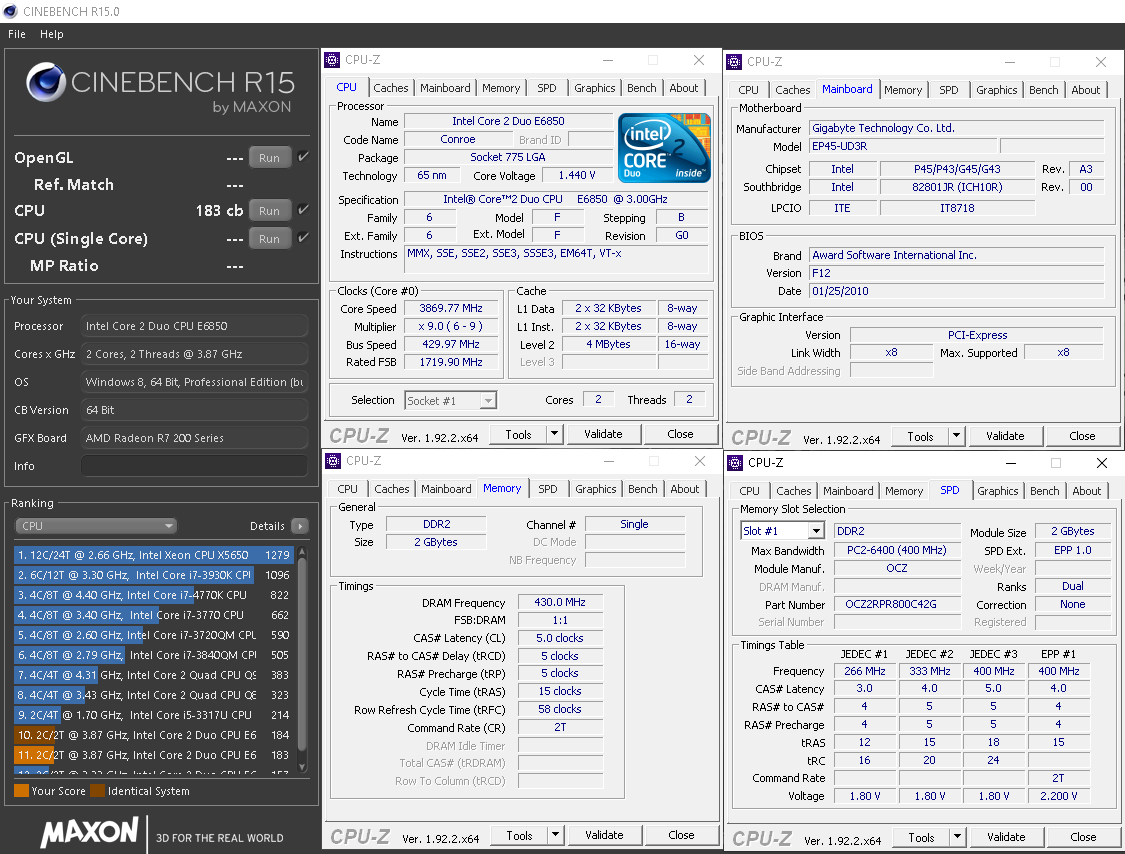Select ranking row Intel Core i7-3720QM
Viewport: 1125px width, 854px height.
point(152,635)
